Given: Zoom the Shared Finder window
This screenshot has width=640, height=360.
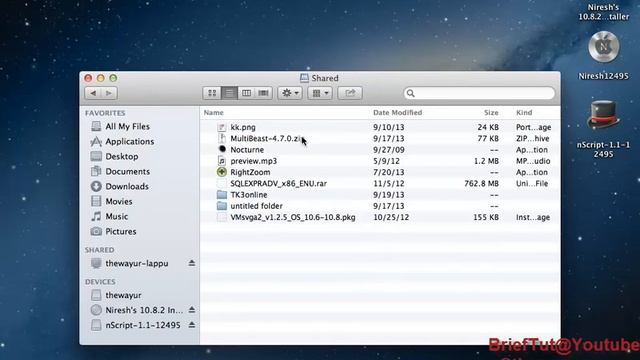Looking at the screenshot, I should 113,78.
